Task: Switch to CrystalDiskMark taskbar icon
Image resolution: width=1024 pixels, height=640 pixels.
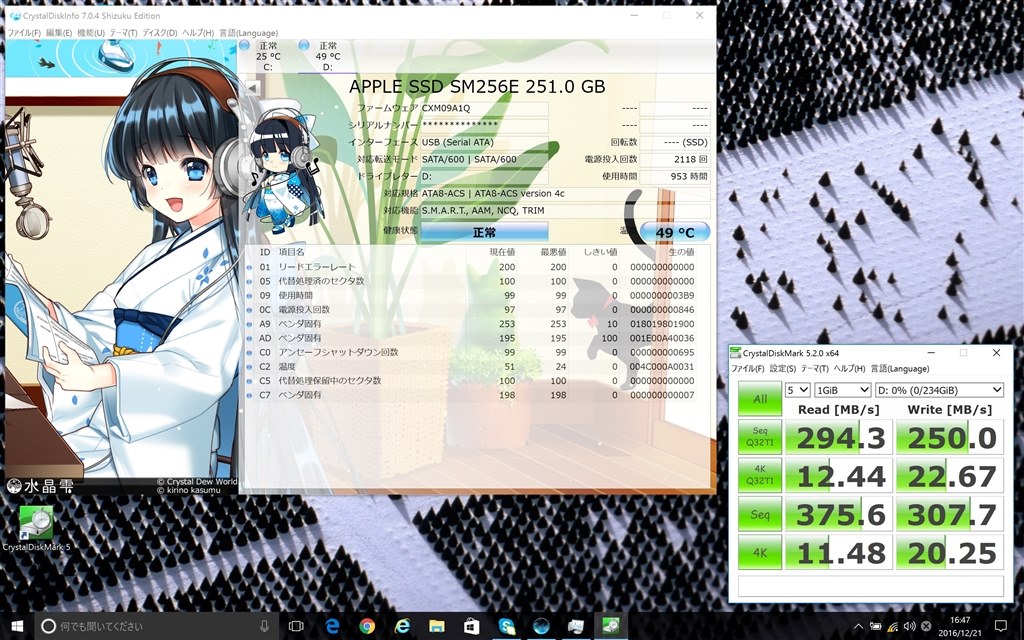Action: click(x=611, y=626)
